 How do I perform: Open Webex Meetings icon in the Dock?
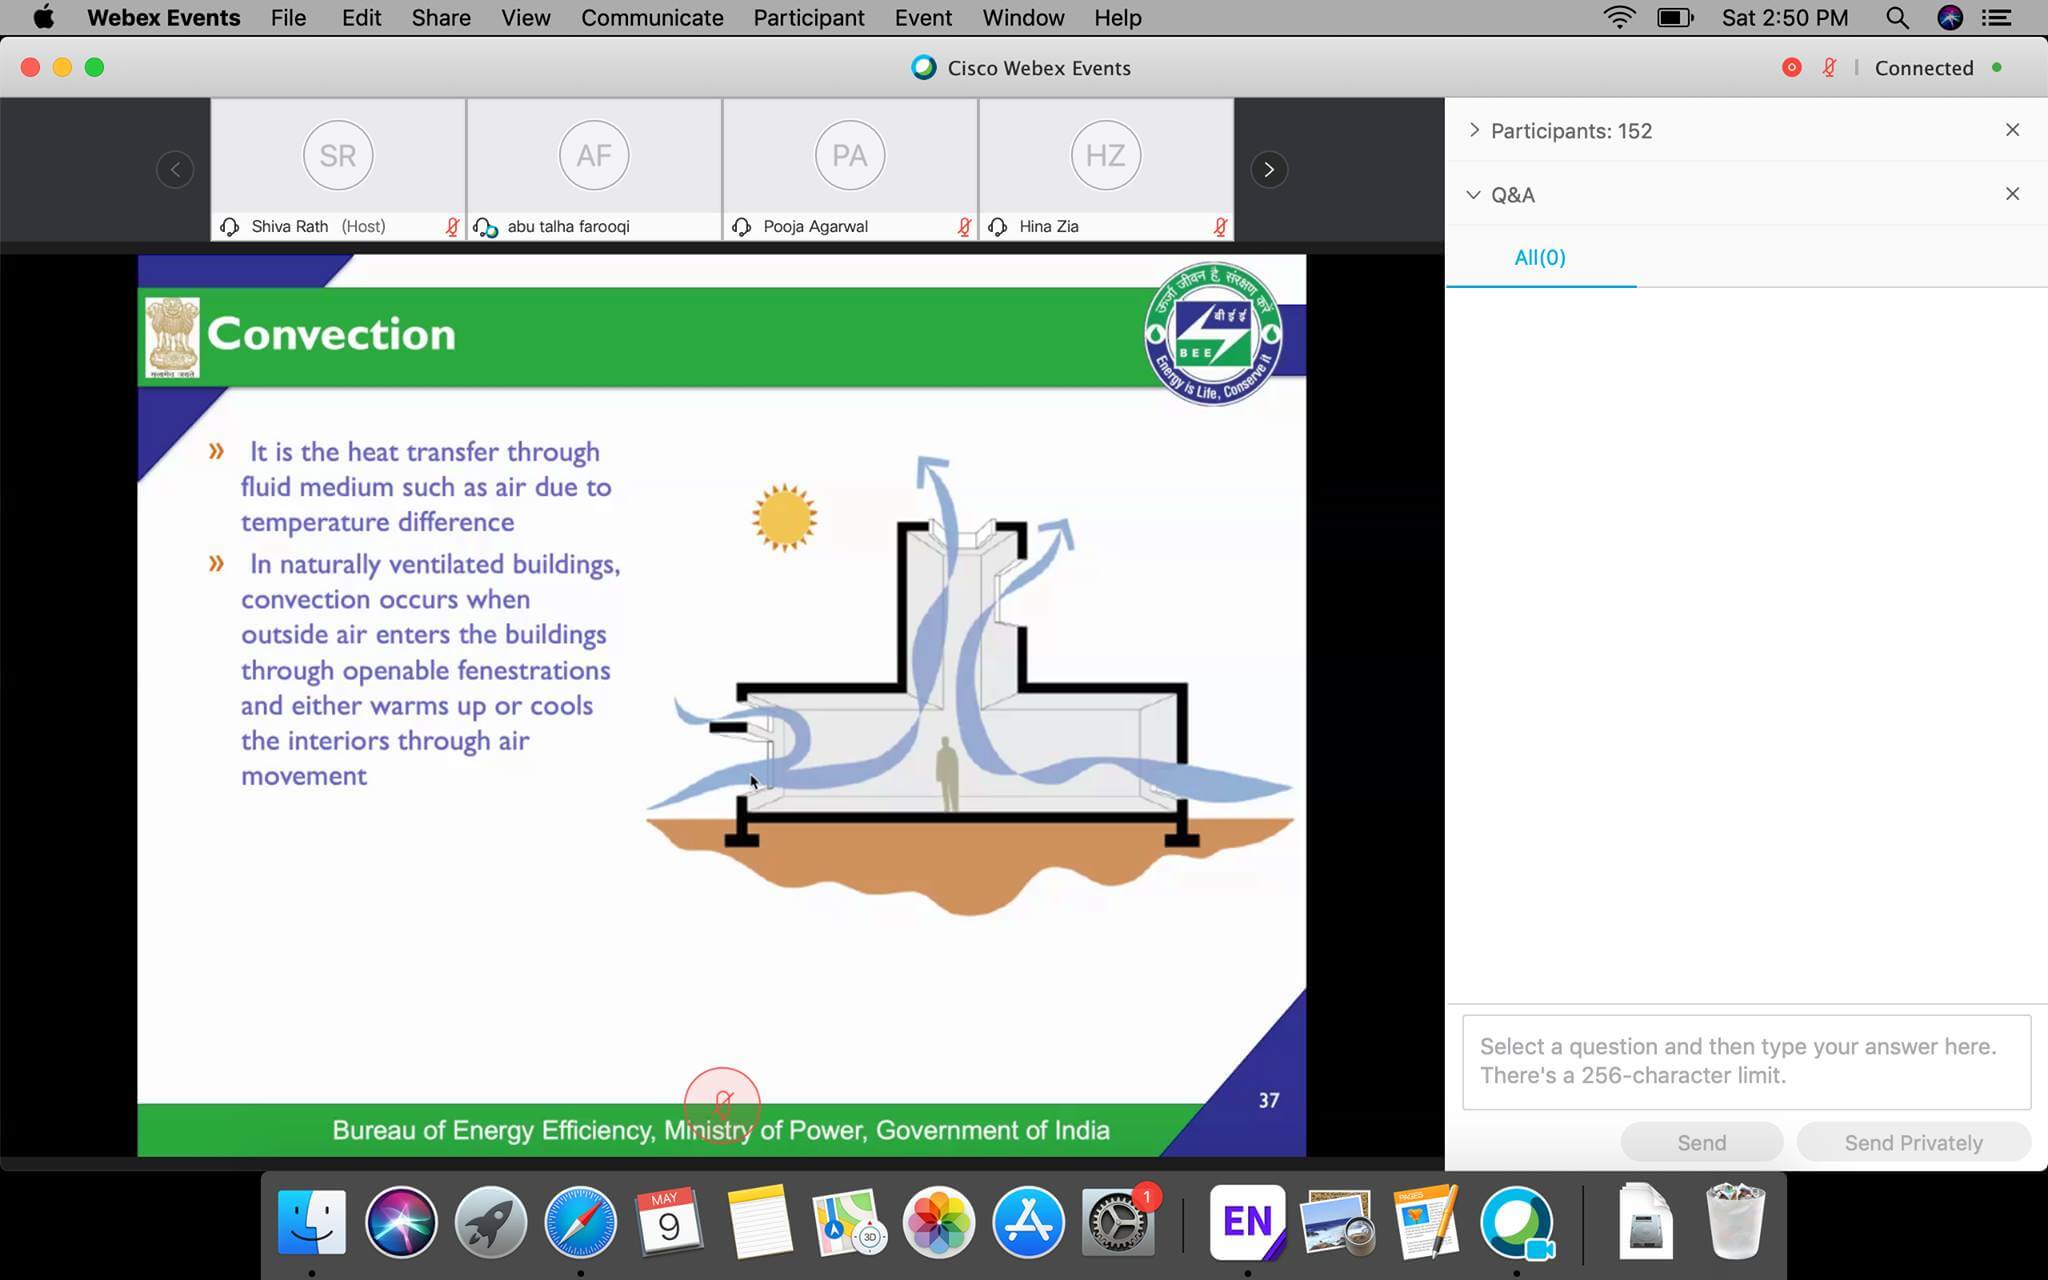[1517, 1222]
